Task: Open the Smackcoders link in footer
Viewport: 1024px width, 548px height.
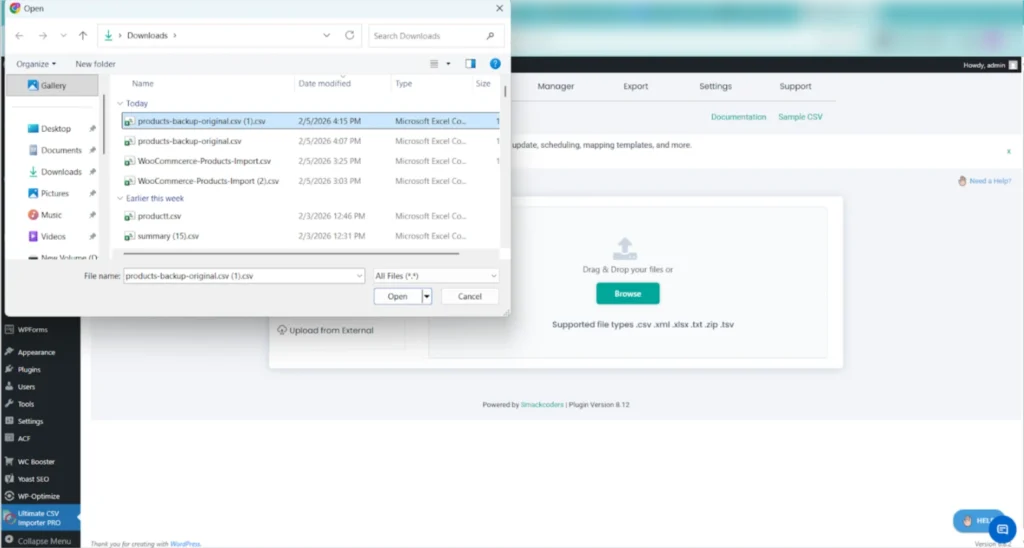Action: point(542,405)
